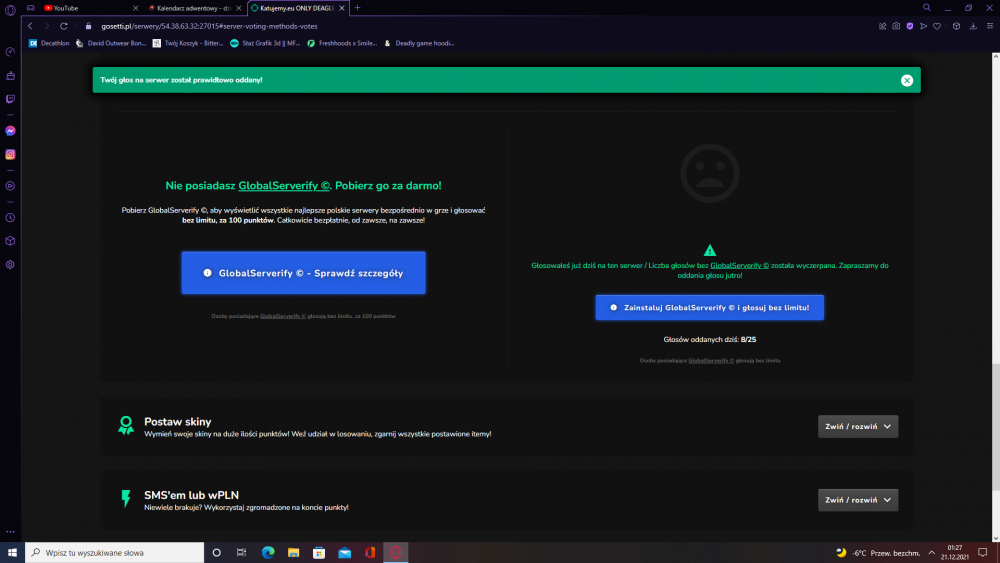Image resolution: width=1000 pixels, height=563 pixels.
Task: Click GlobalServerify link under left blue button
Action: pos(283,316)
